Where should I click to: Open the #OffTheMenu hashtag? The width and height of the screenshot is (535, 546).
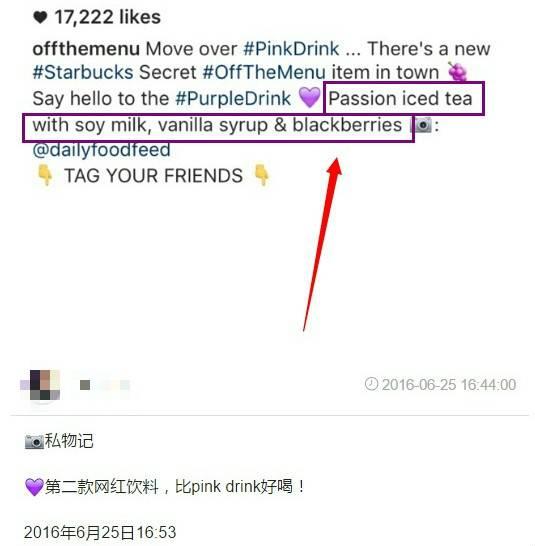pyautogui.click(x=264, y=72)
